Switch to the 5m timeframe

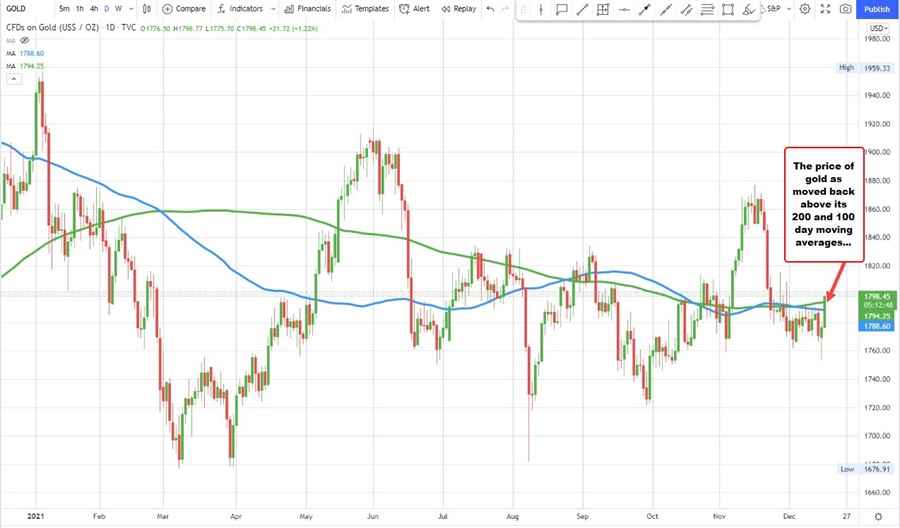(64, 9)
